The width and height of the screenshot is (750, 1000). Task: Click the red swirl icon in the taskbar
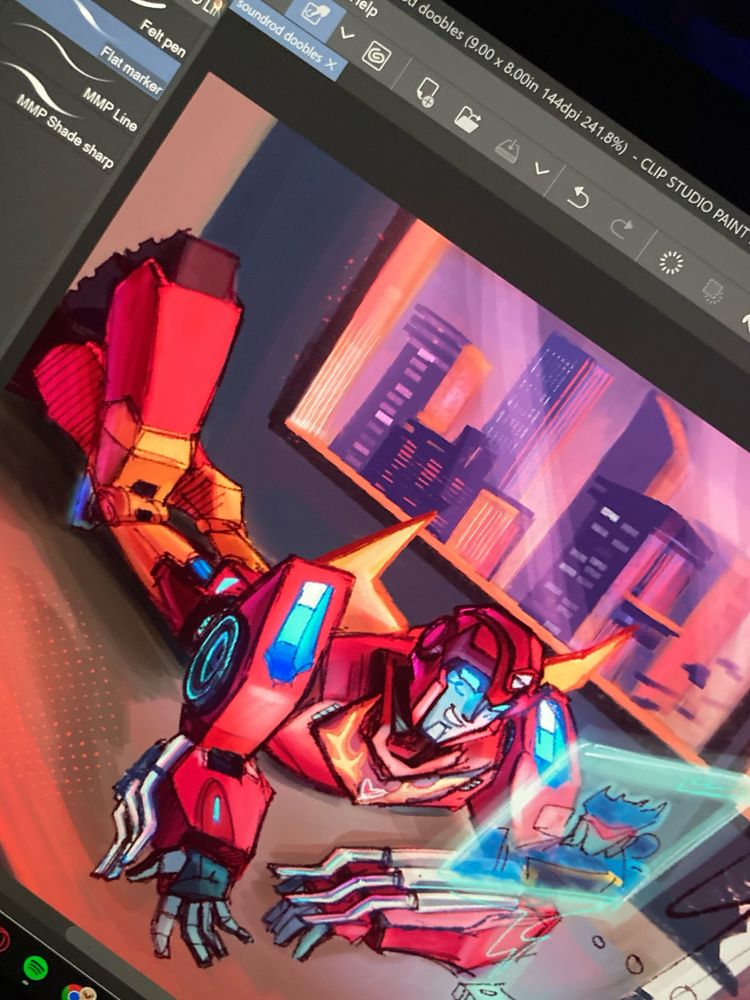3,940
